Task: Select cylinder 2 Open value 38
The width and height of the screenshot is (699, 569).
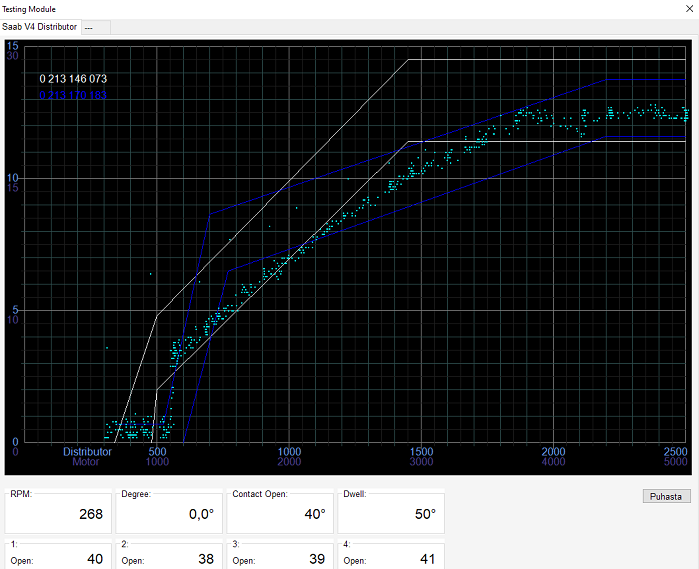Action: [206, 559]
